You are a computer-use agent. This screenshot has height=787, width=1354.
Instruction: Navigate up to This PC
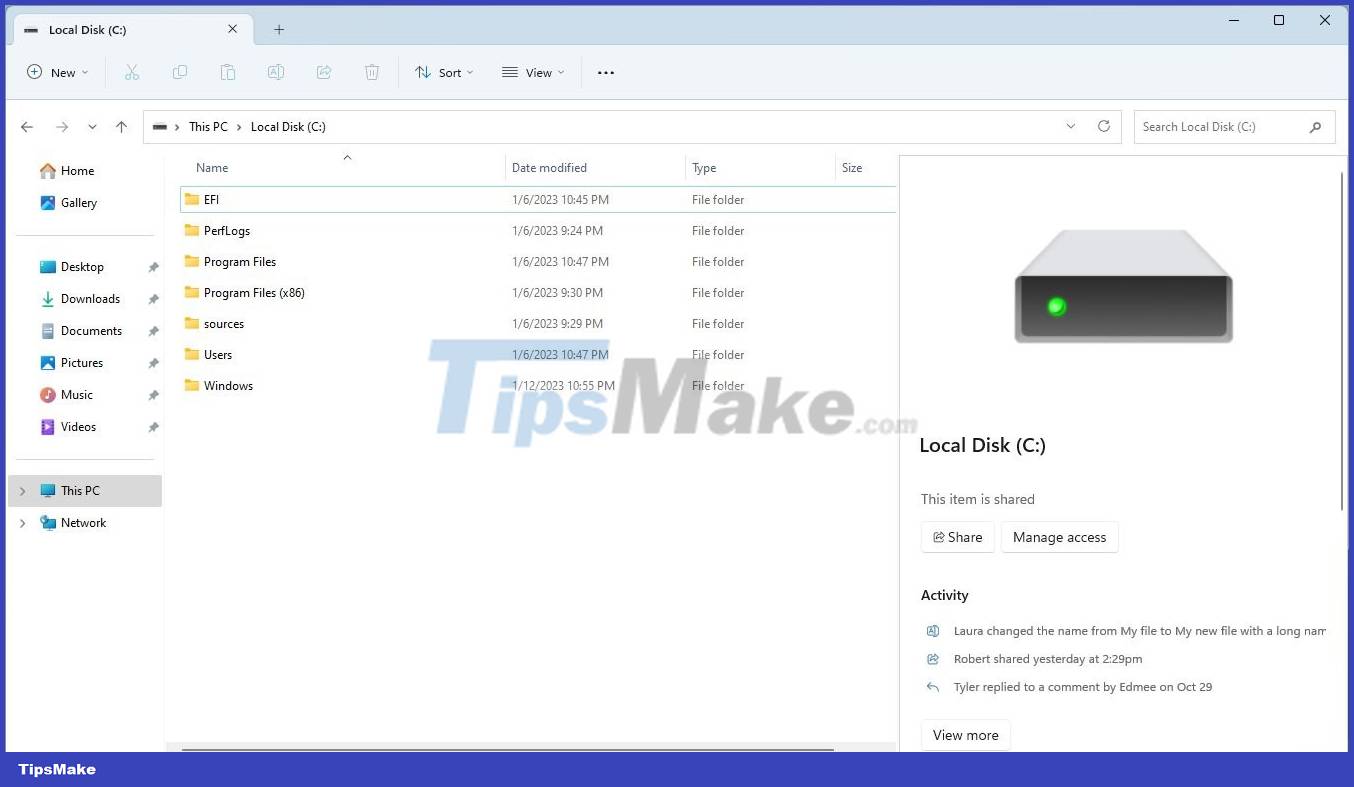[121, 126]
